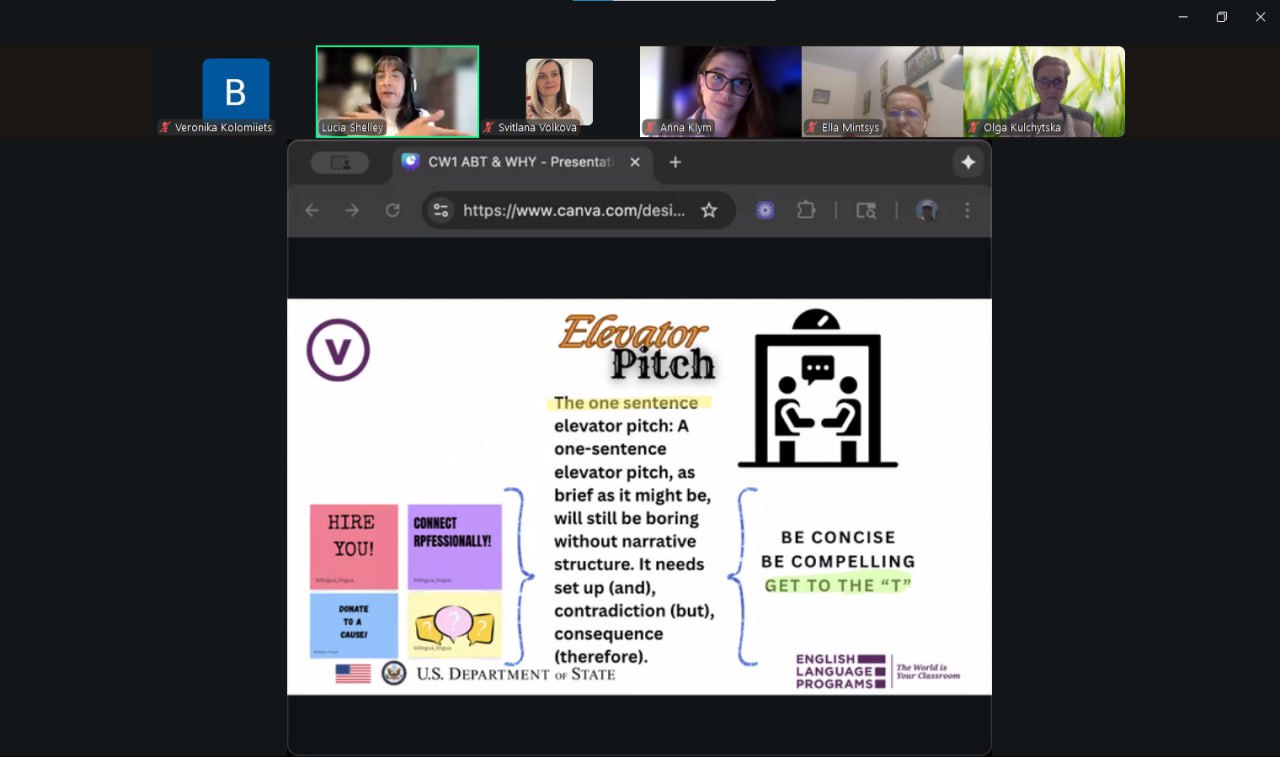The height and width of the screenshot is (757, 1280).
Task: Select the CW1 ABT & WHY tab
Action: tap(518, 162)
